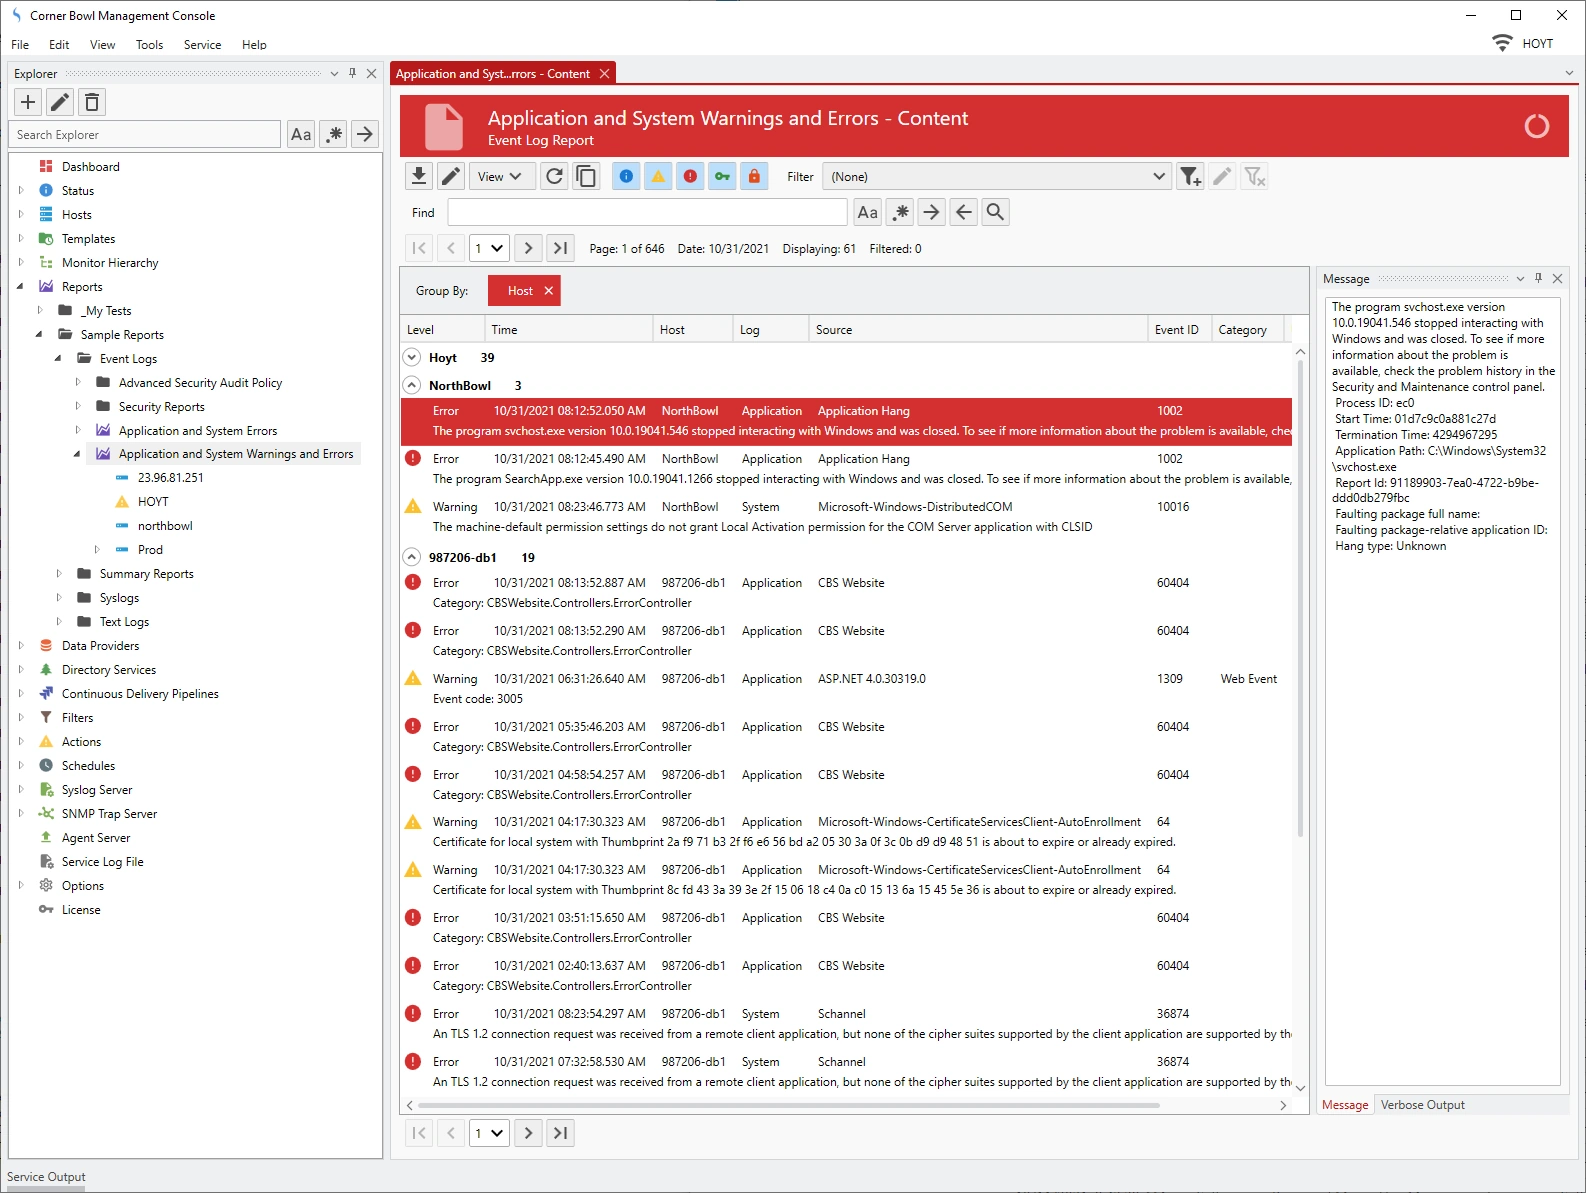Click the plus icon in Explorer toolbar

(28, 102)
